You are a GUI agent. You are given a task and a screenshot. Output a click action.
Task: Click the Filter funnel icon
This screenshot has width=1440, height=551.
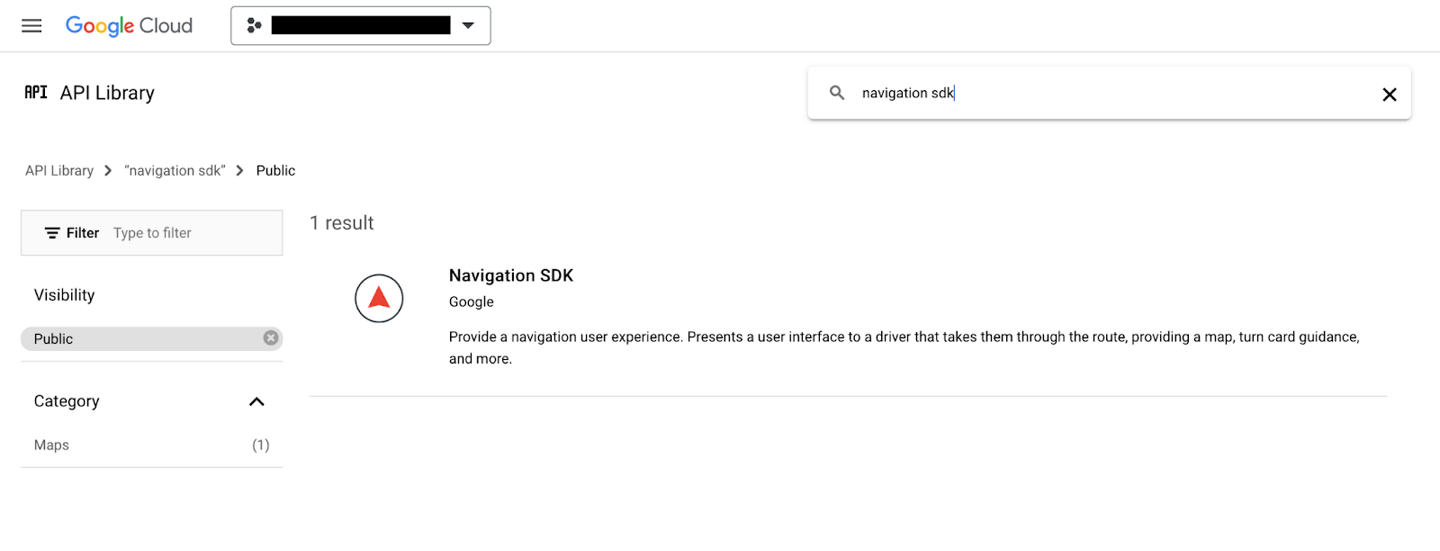tap(52, 233)
